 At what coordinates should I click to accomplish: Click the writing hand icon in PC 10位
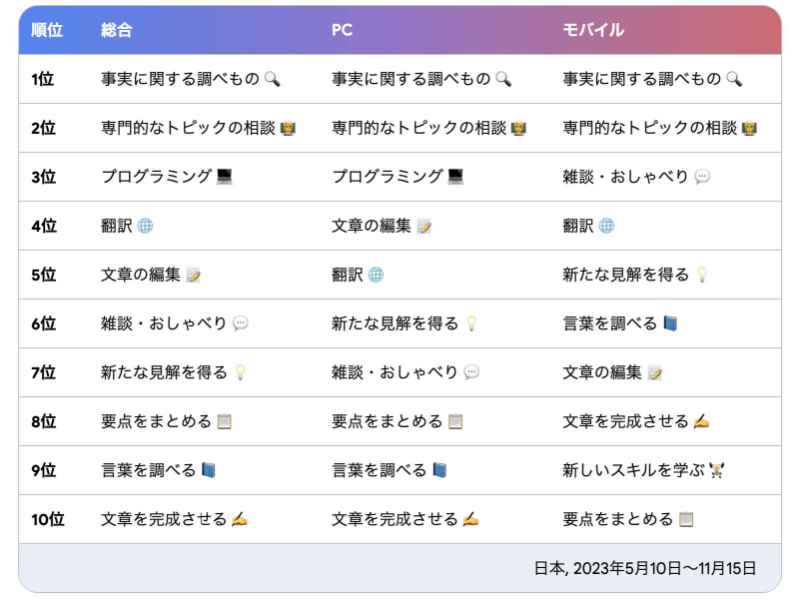coord(470,519)
